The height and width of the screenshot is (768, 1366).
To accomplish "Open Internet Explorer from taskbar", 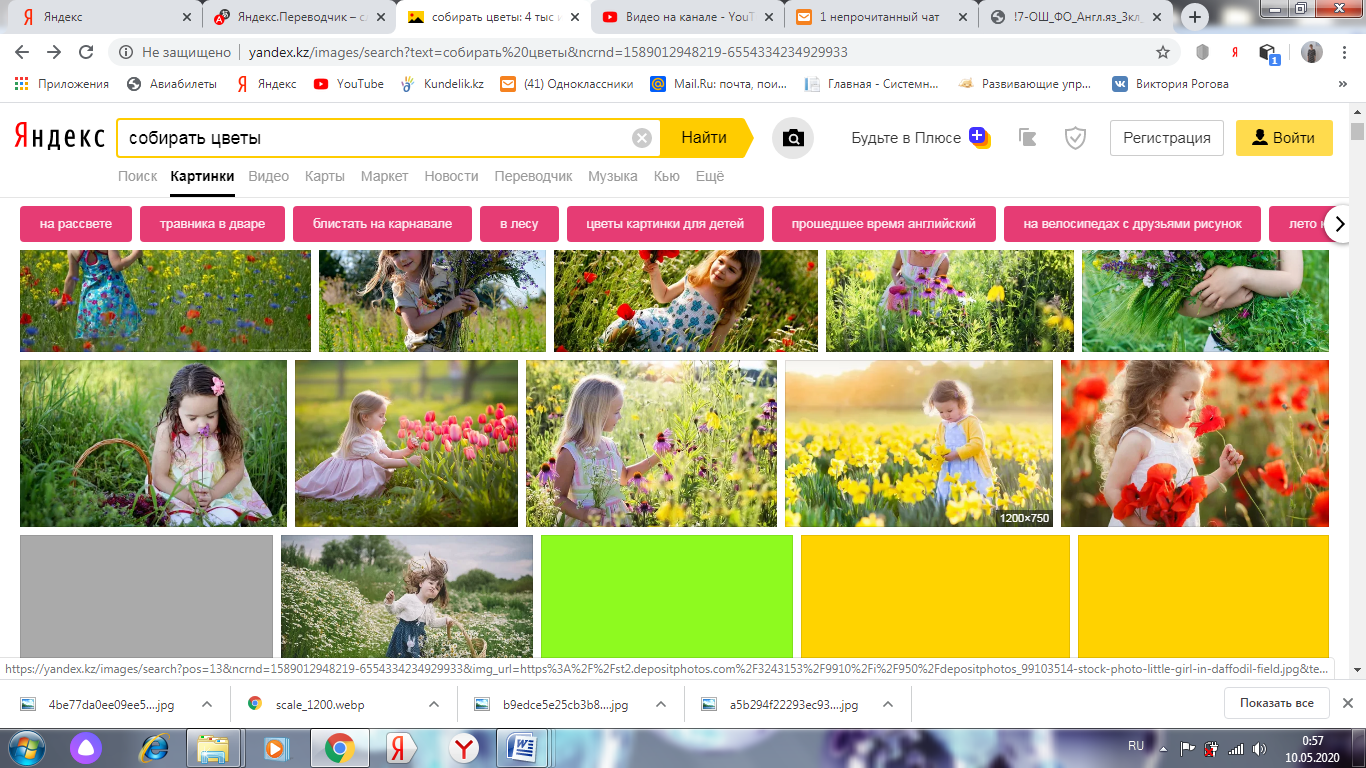I will (x=154, y=748).
